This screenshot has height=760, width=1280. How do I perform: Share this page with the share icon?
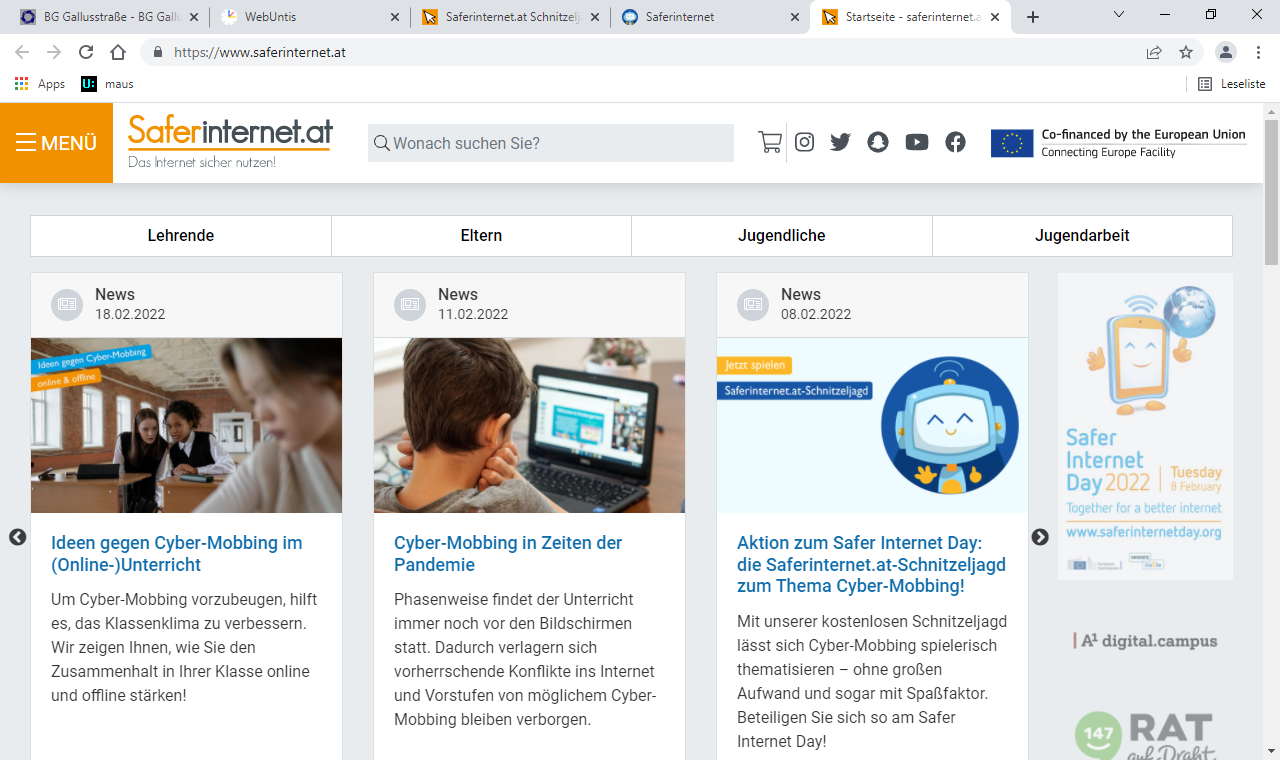1154,52
